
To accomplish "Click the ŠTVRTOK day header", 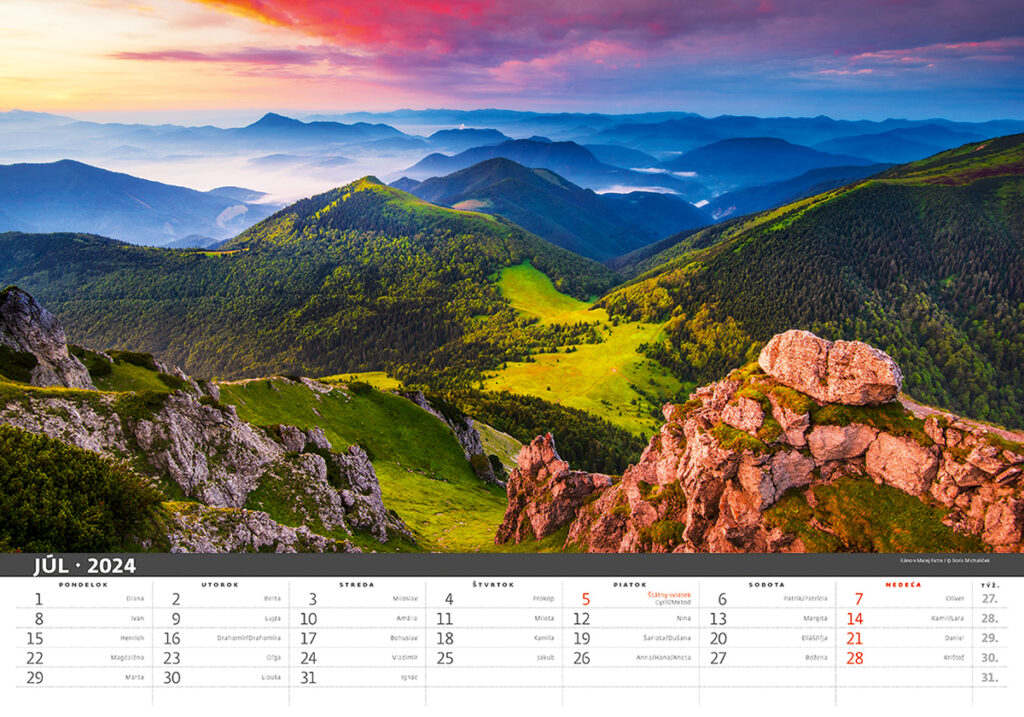I will pyautogui.click(x=493, y=584).
